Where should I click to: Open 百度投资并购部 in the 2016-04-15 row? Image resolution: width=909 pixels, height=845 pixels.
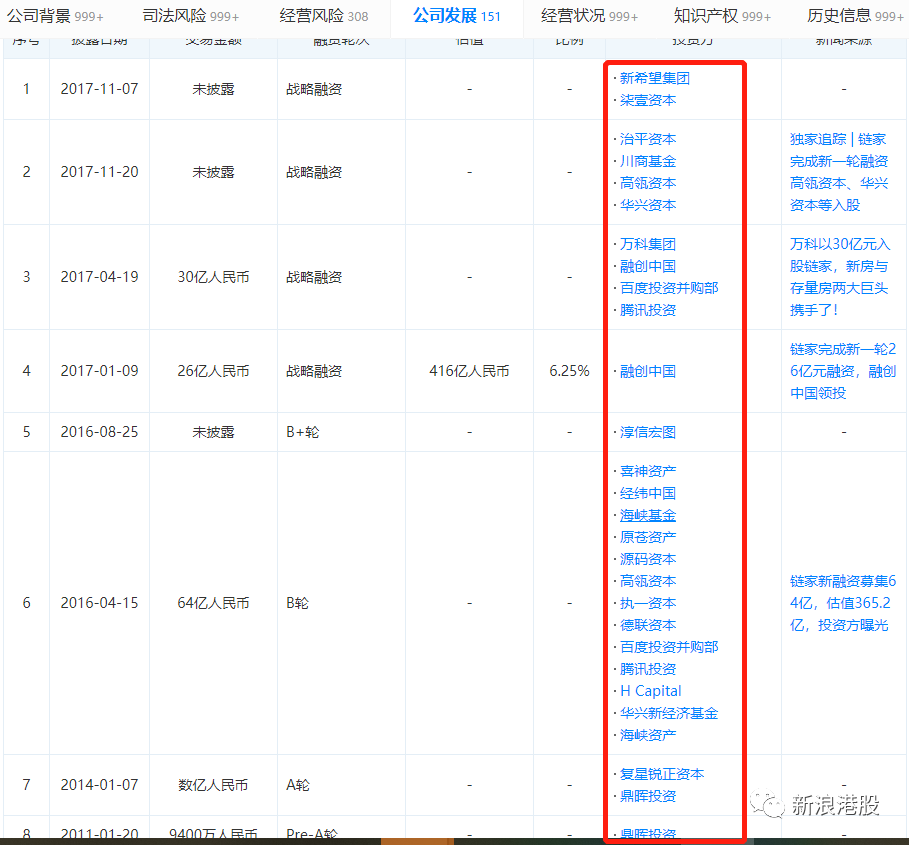tap(669, 647)
